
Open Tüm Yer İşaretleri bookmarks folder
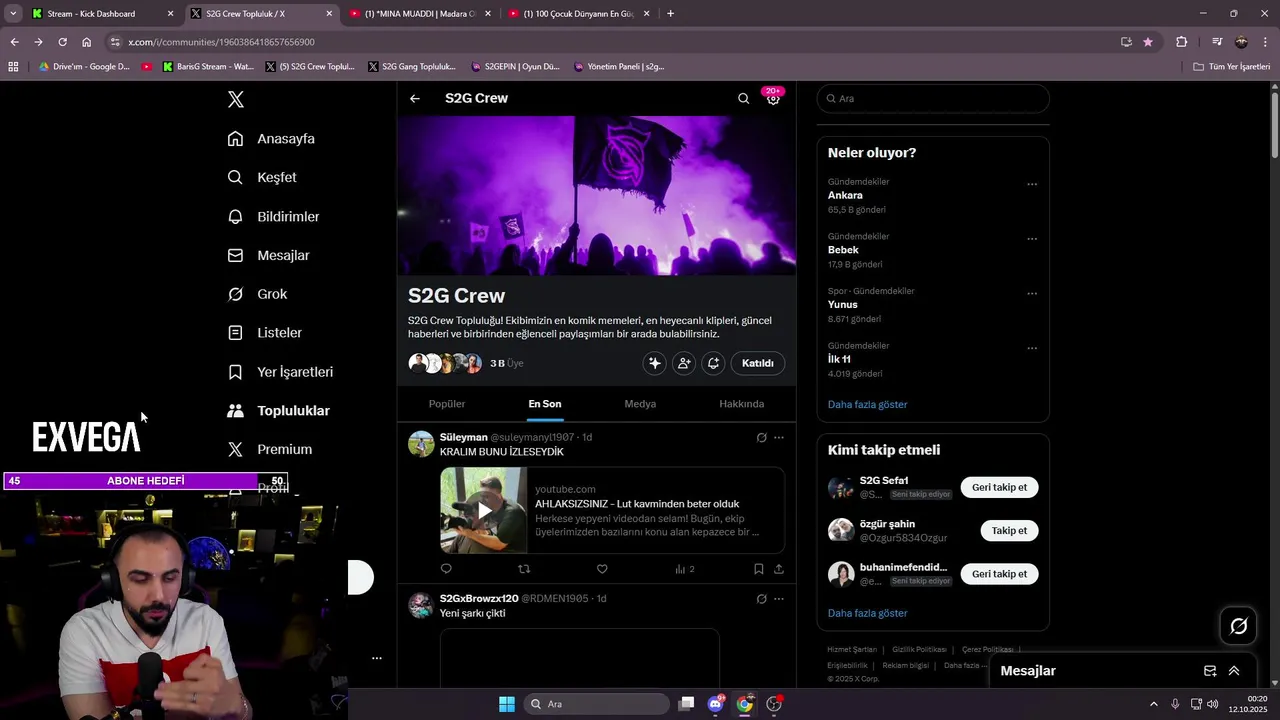point(1232,67)
